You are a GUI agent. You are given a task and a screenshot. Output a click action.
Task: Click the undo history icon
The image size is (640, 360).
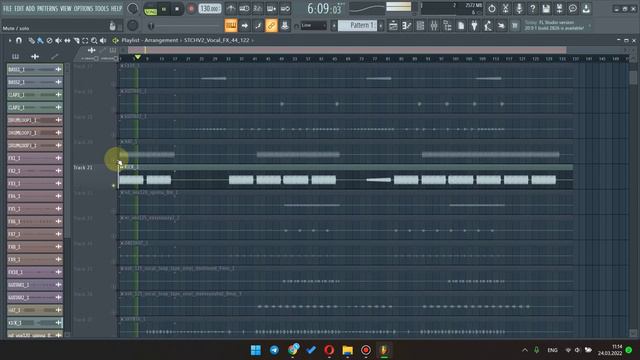point(492,9)
